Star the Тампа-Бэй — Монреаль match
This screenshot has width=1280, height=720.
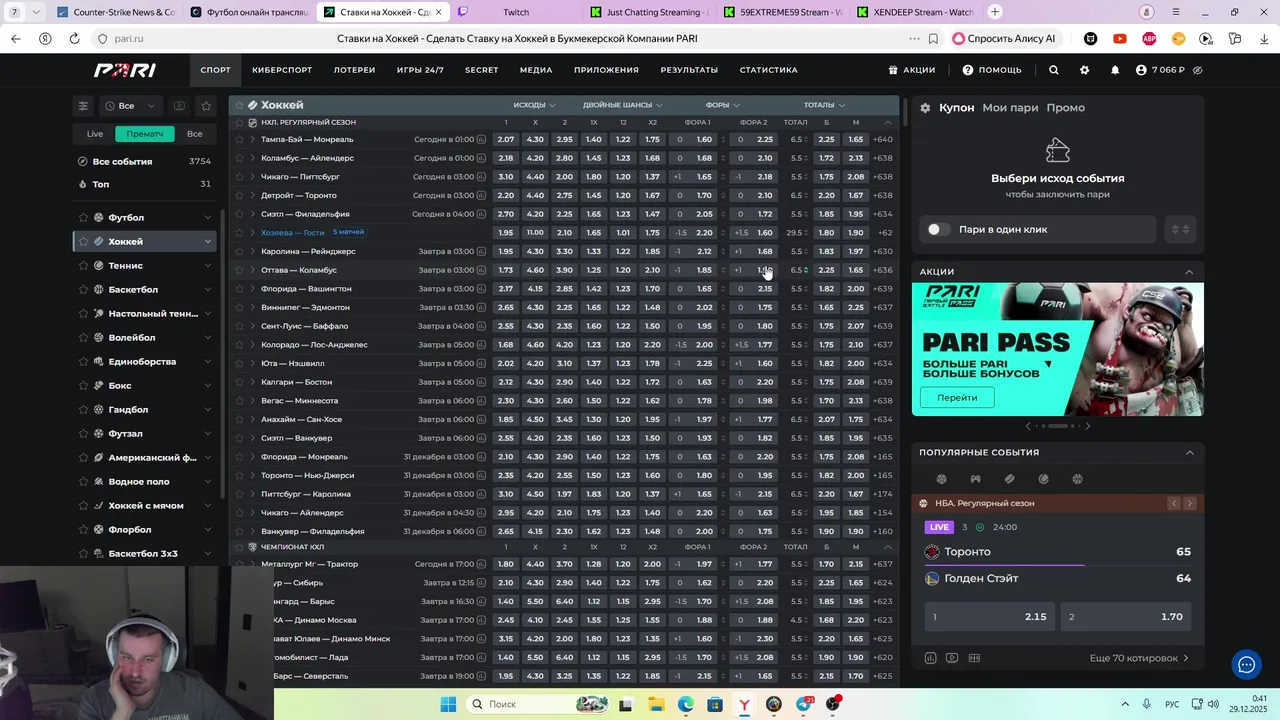pyautogui.click(x=239, y=139)
